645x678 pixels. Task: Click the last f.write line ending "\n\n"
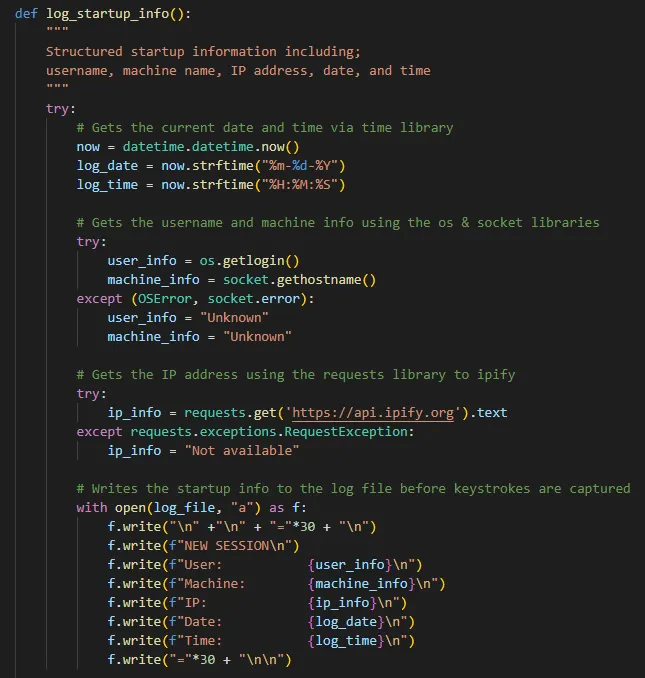199,660
